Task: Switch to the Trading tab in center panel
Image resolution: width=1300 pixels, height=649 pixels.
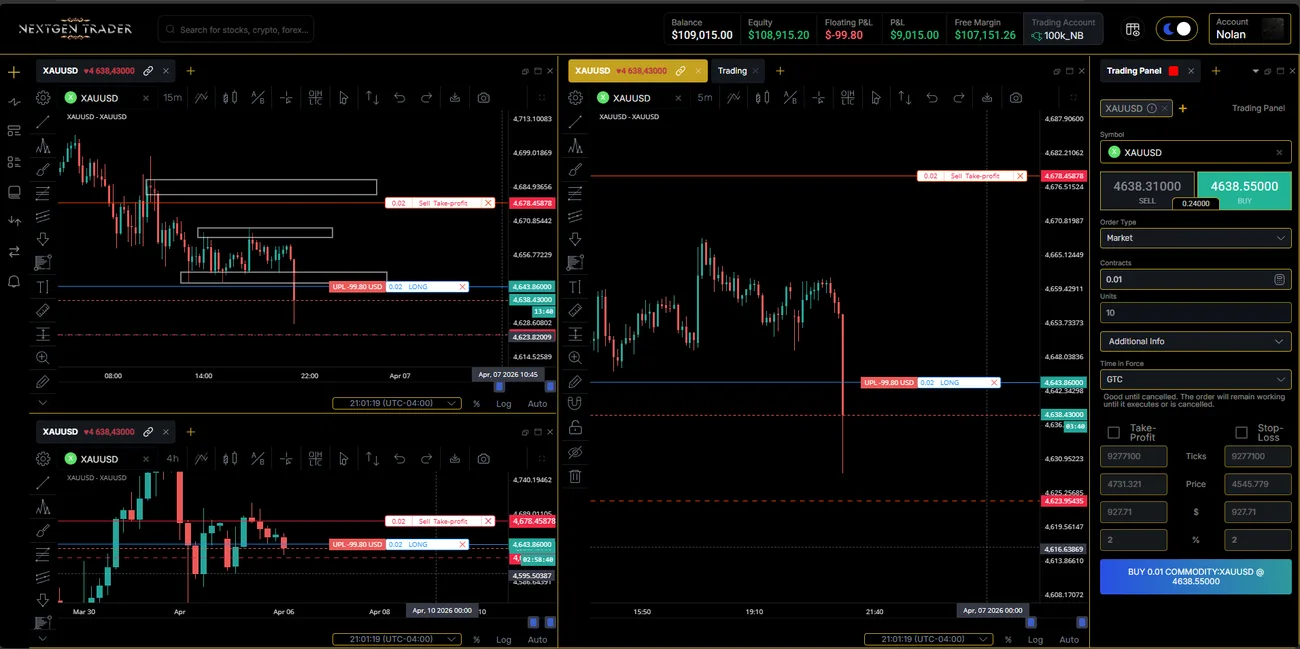Action: (732, 71)
